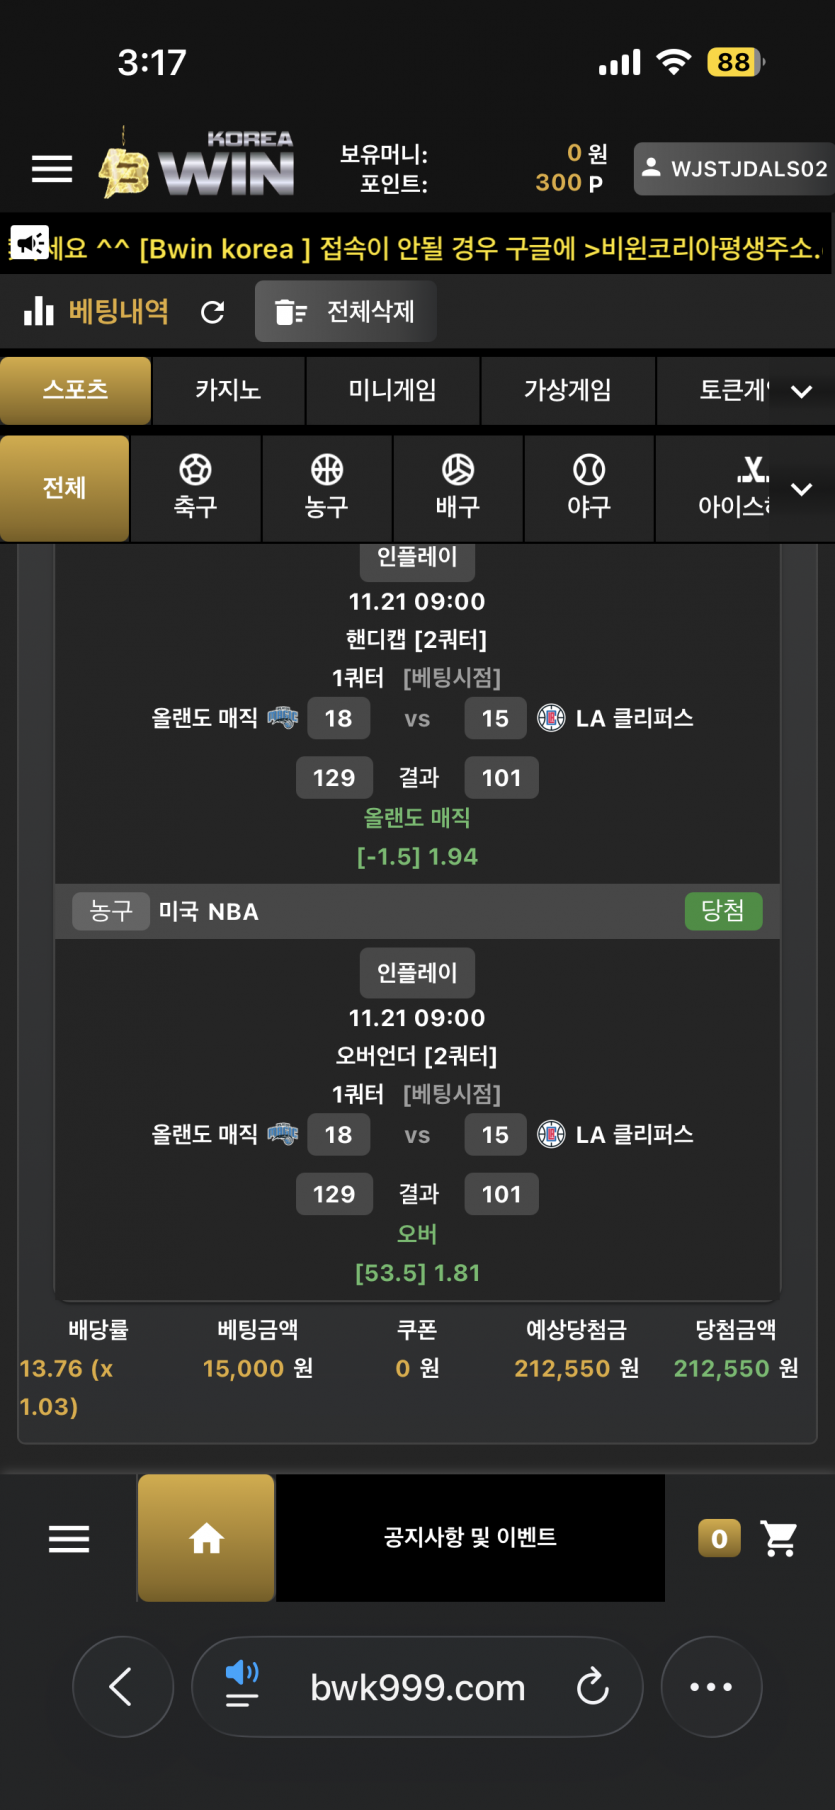Image resolution: width=835 pixels, height=1810 pixels.
Task: Tap the browser back arrow
Action: point(122,1687)
